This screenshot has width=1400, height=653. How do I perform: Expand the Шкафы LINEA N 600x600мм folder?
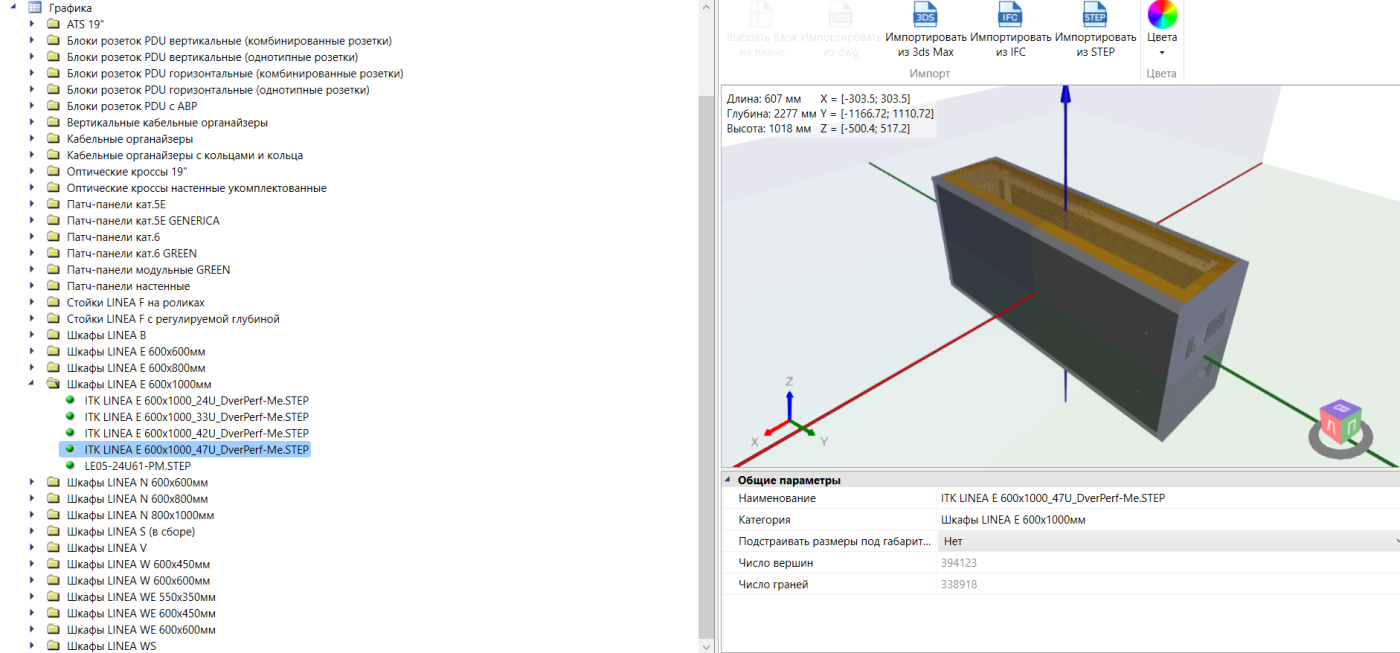coord(31,482)
